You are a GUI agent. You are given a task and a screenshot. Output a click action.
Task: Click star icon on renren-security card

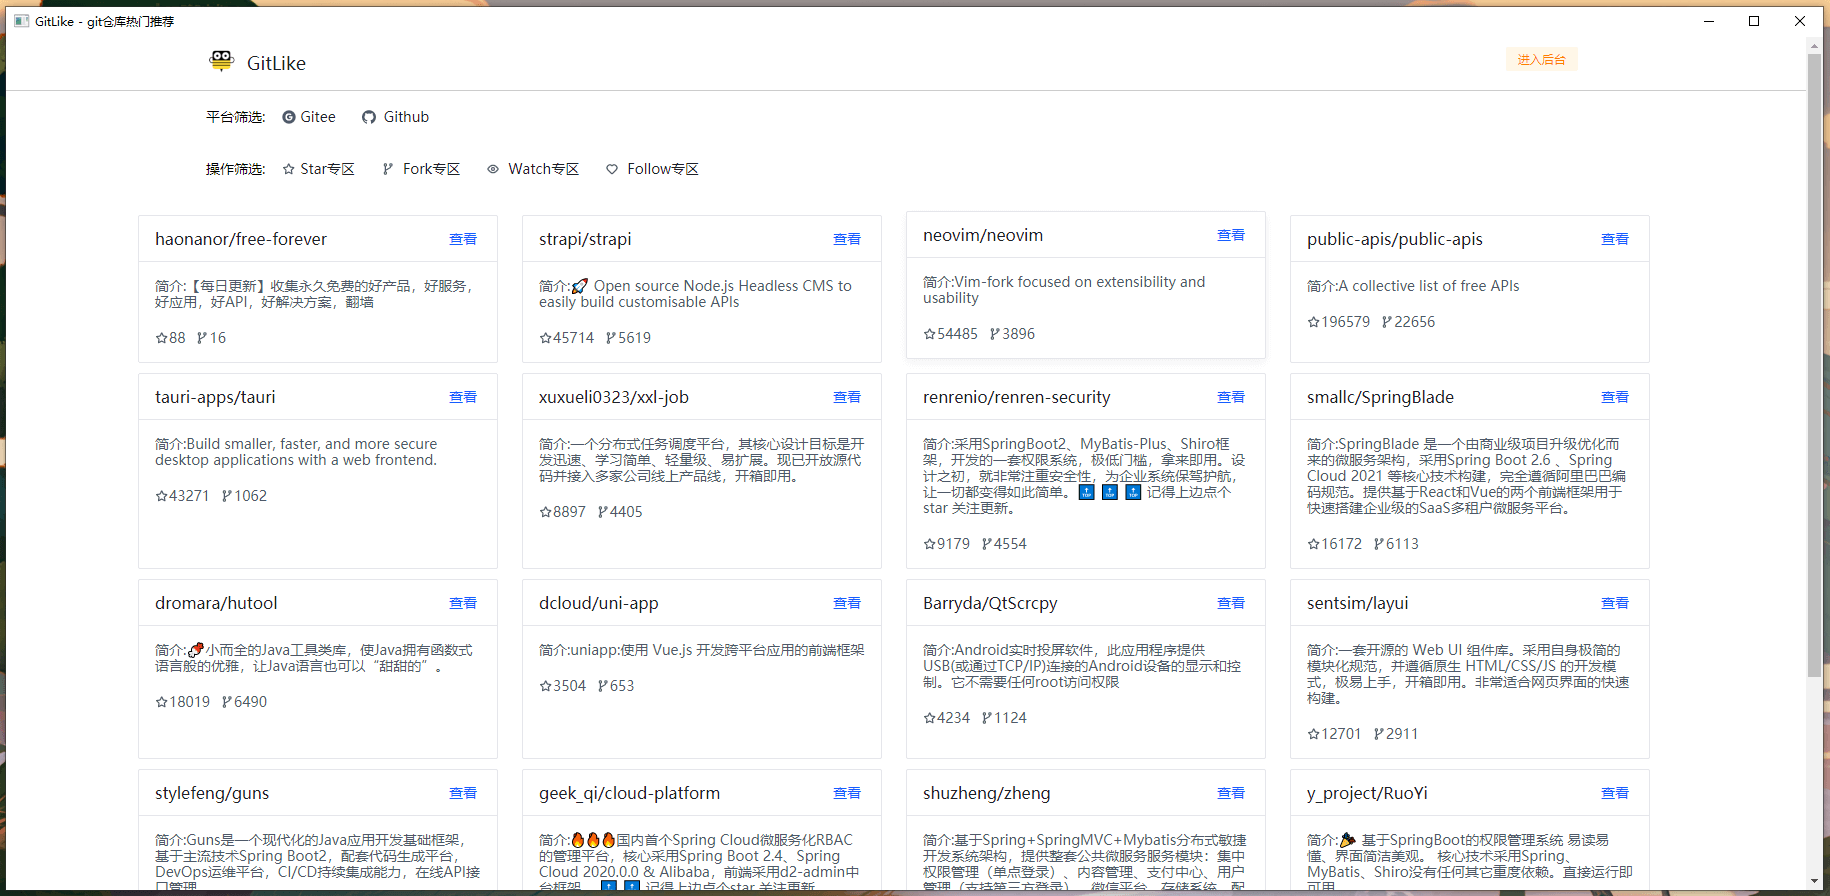click(x=929, y=544)
